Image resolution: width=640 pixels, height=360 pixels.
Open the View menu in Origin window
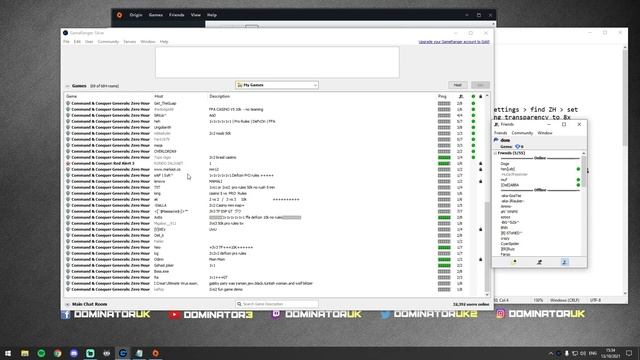point(196,15)
